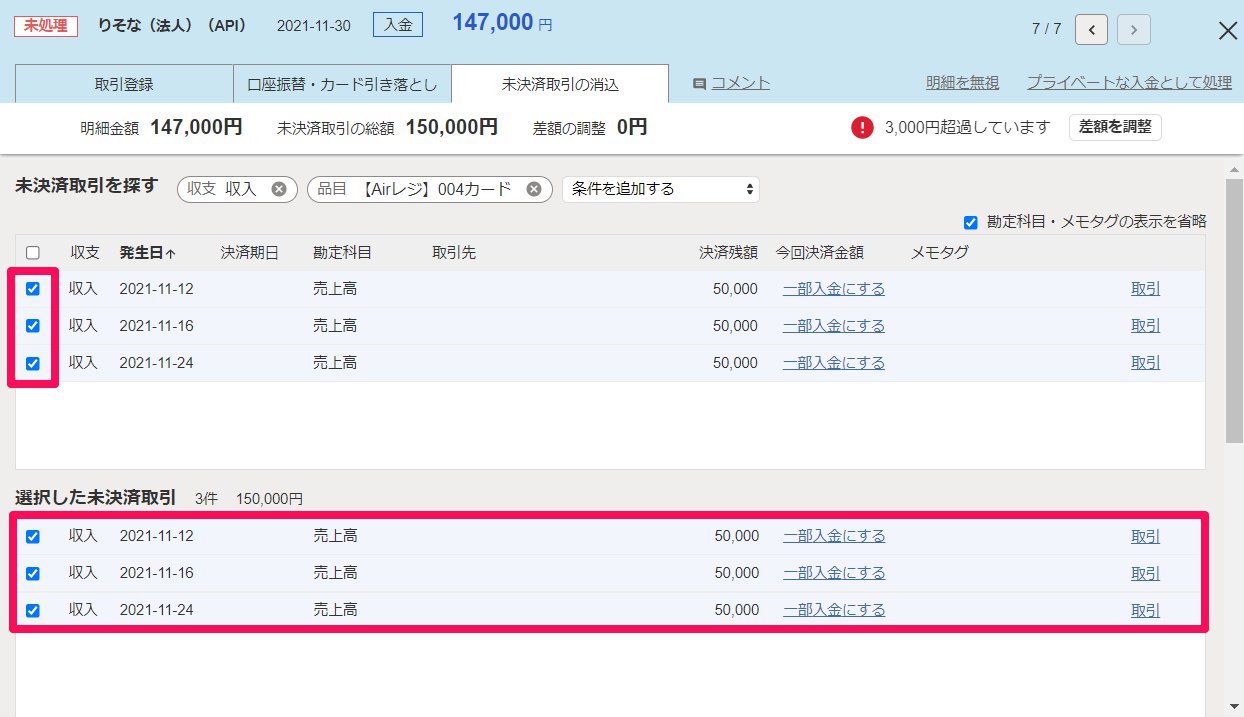Click the 決済期日 column header

[x=250, y=253]
